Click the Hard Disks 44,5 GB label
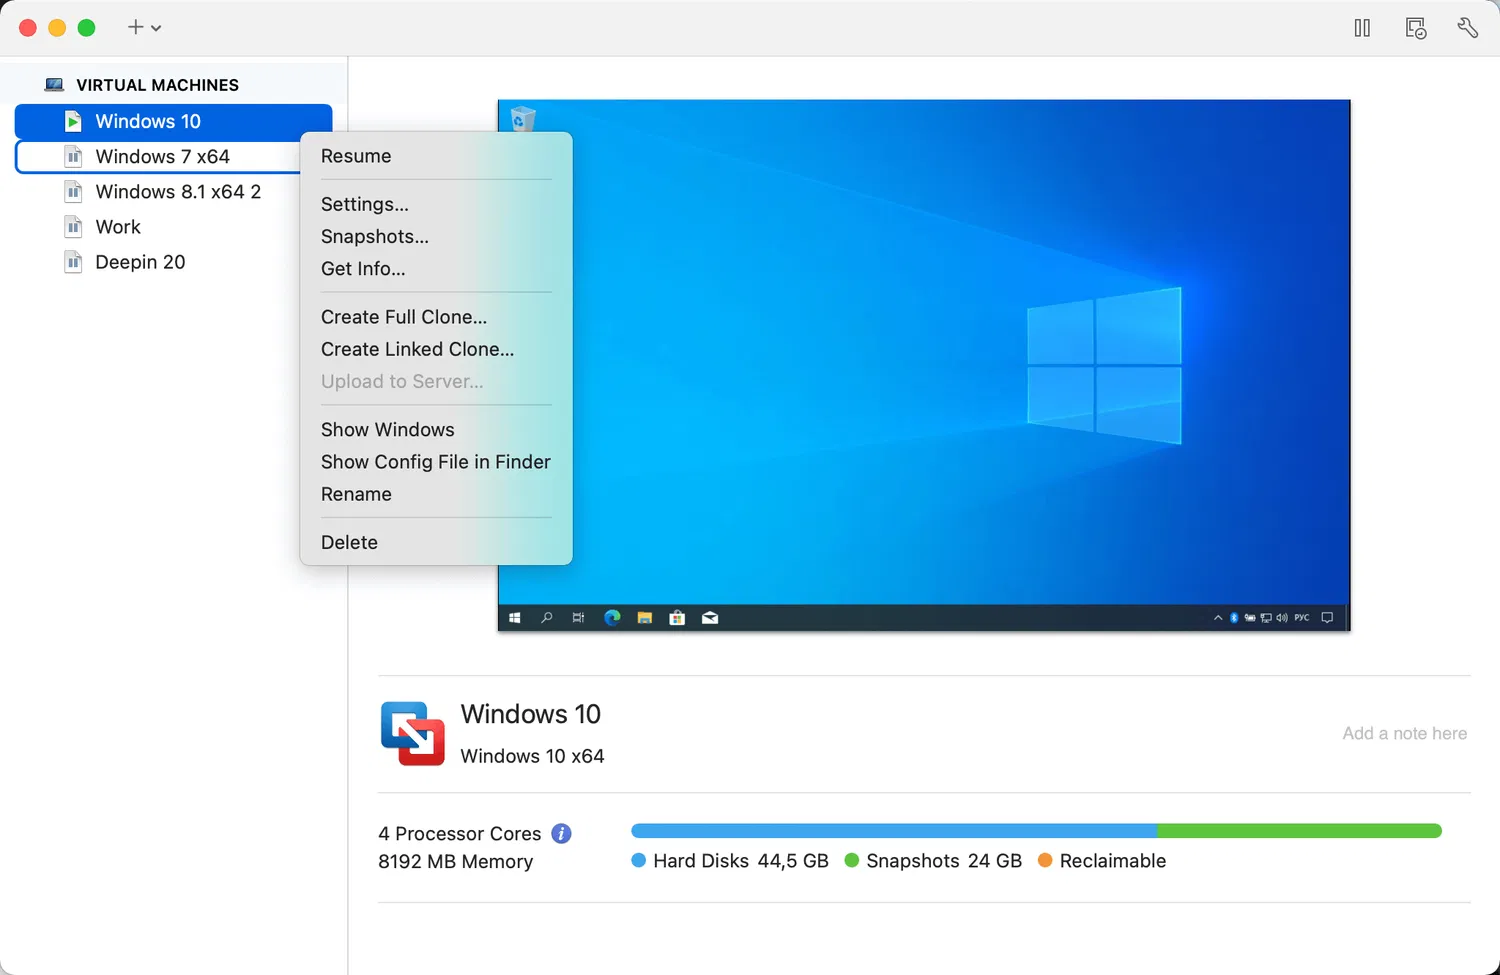The image size is (1500, 975). pos(741,861)
